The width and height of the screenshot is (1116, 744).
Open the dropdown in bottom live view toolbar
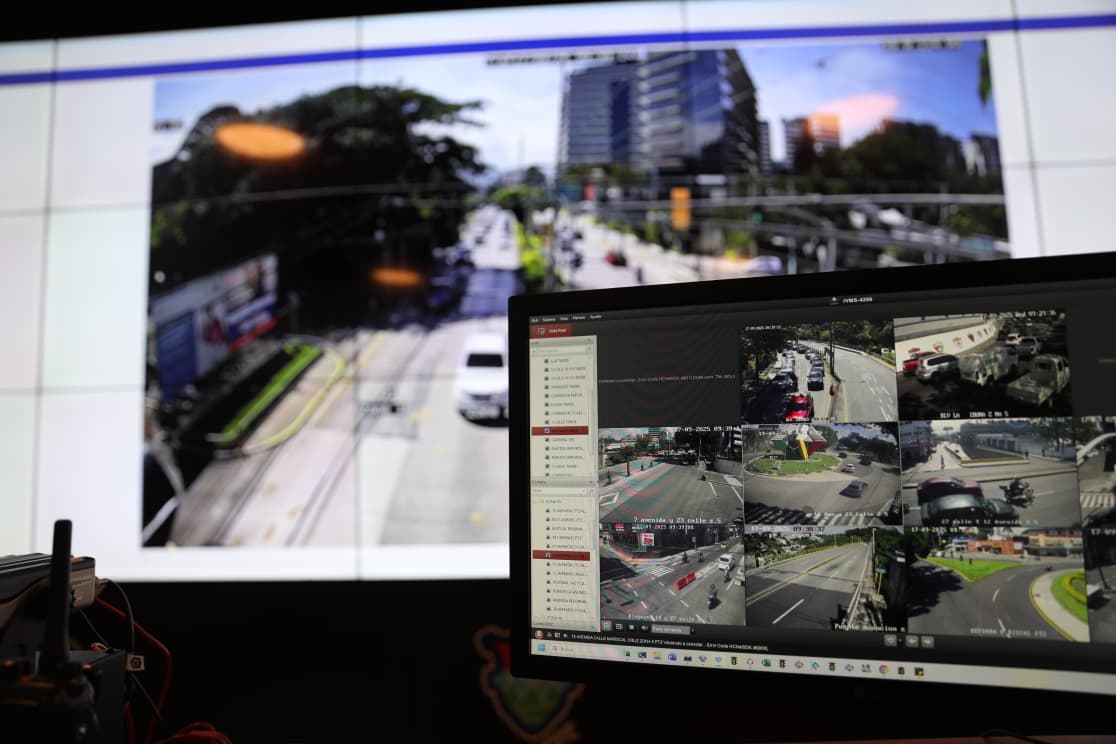click(672, 630)
